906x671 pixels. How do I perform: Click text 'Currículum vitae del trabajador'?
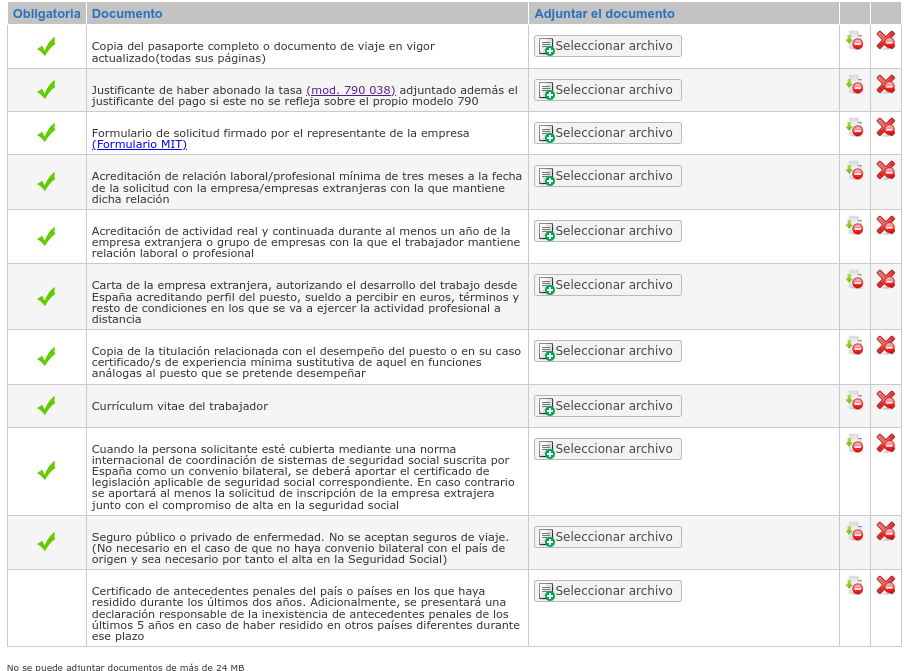point(180,406)
